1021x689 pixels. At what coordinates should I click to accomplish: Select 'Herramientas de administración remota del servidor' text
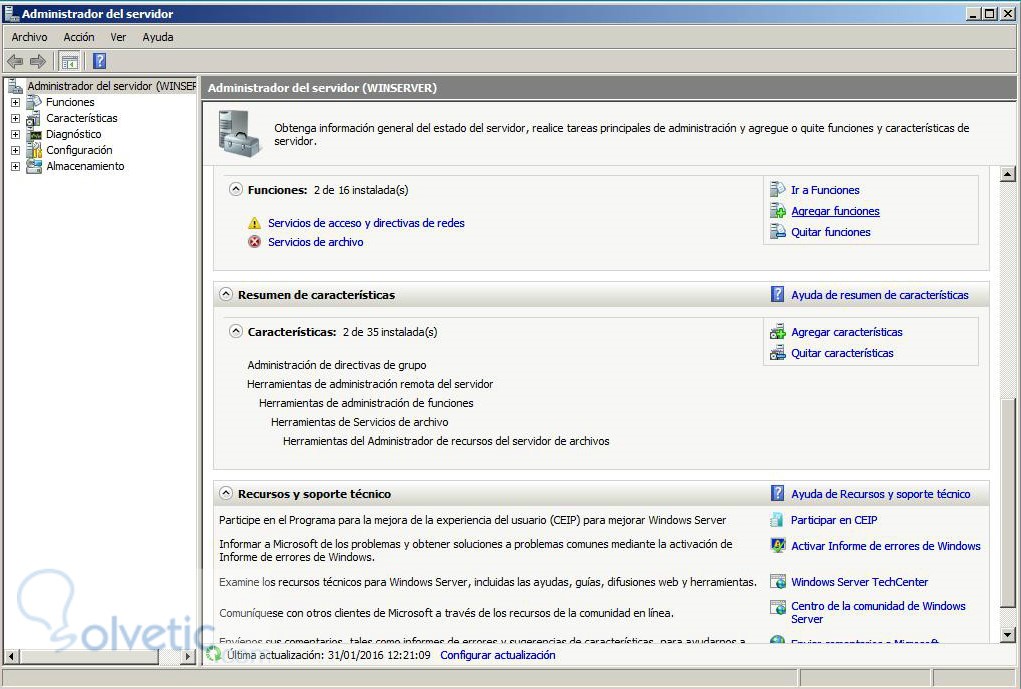(x=370, y=384)
